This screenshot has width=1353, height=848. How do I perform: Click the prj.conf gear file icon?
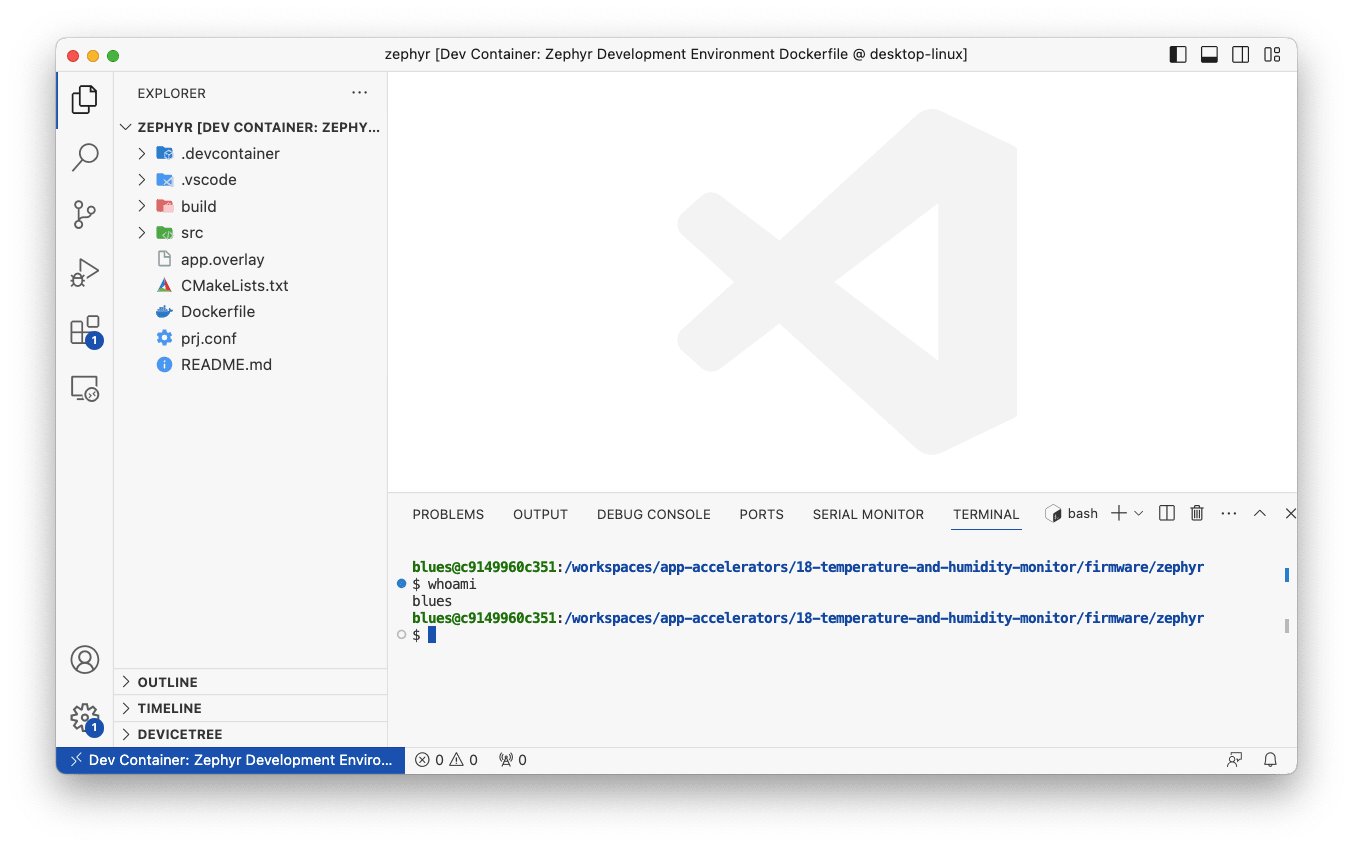tap(165, 338)
